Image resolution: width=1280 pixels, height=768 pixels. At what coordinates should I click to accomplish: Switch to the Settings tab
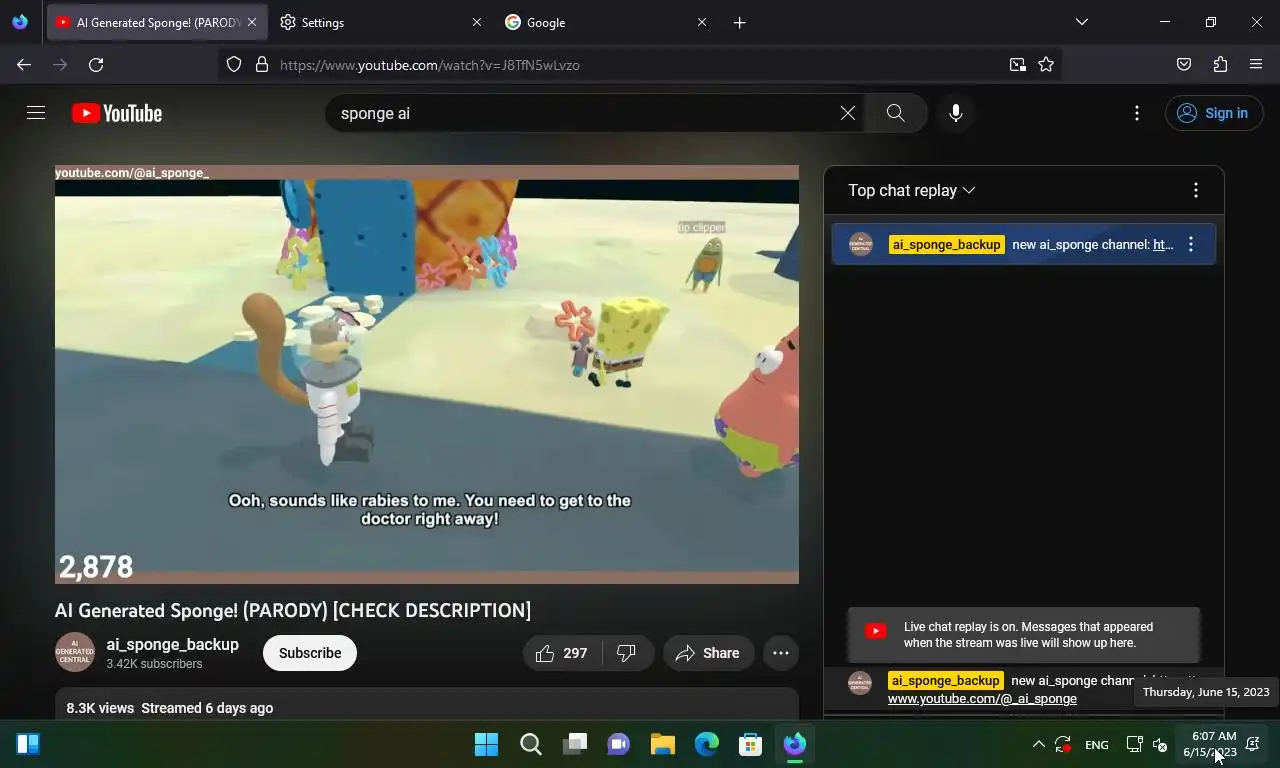[x=380, y=22]
